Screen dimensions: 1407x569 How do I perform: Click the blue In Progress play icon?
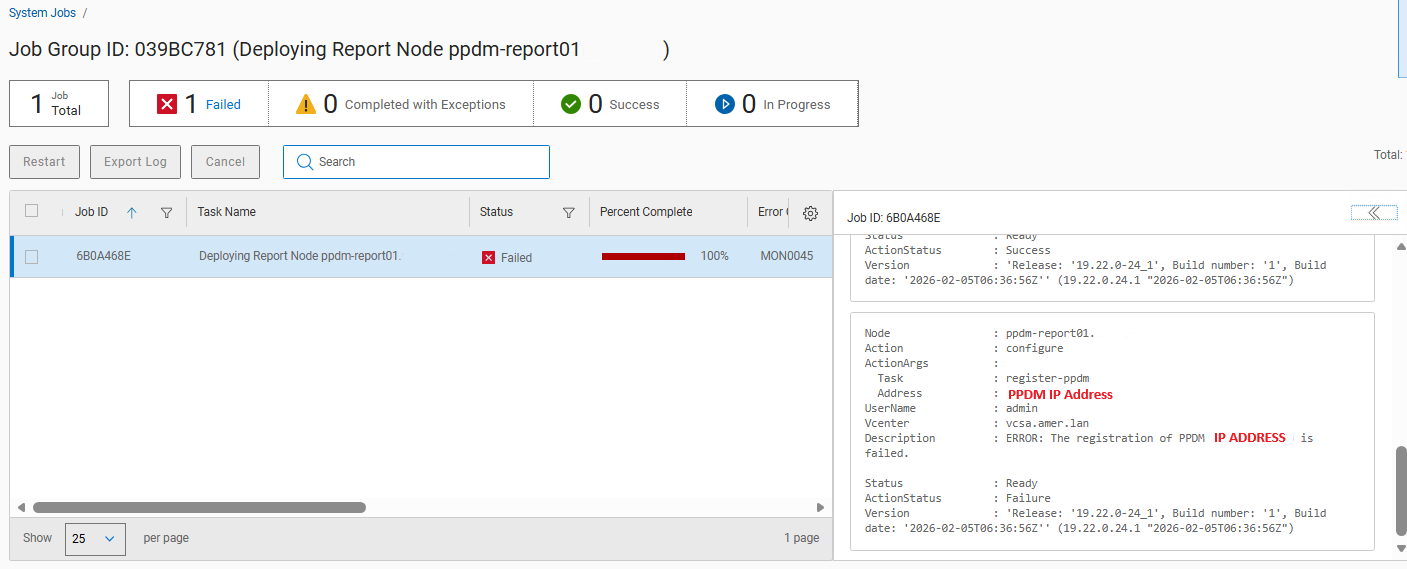(x=725, y=104)
